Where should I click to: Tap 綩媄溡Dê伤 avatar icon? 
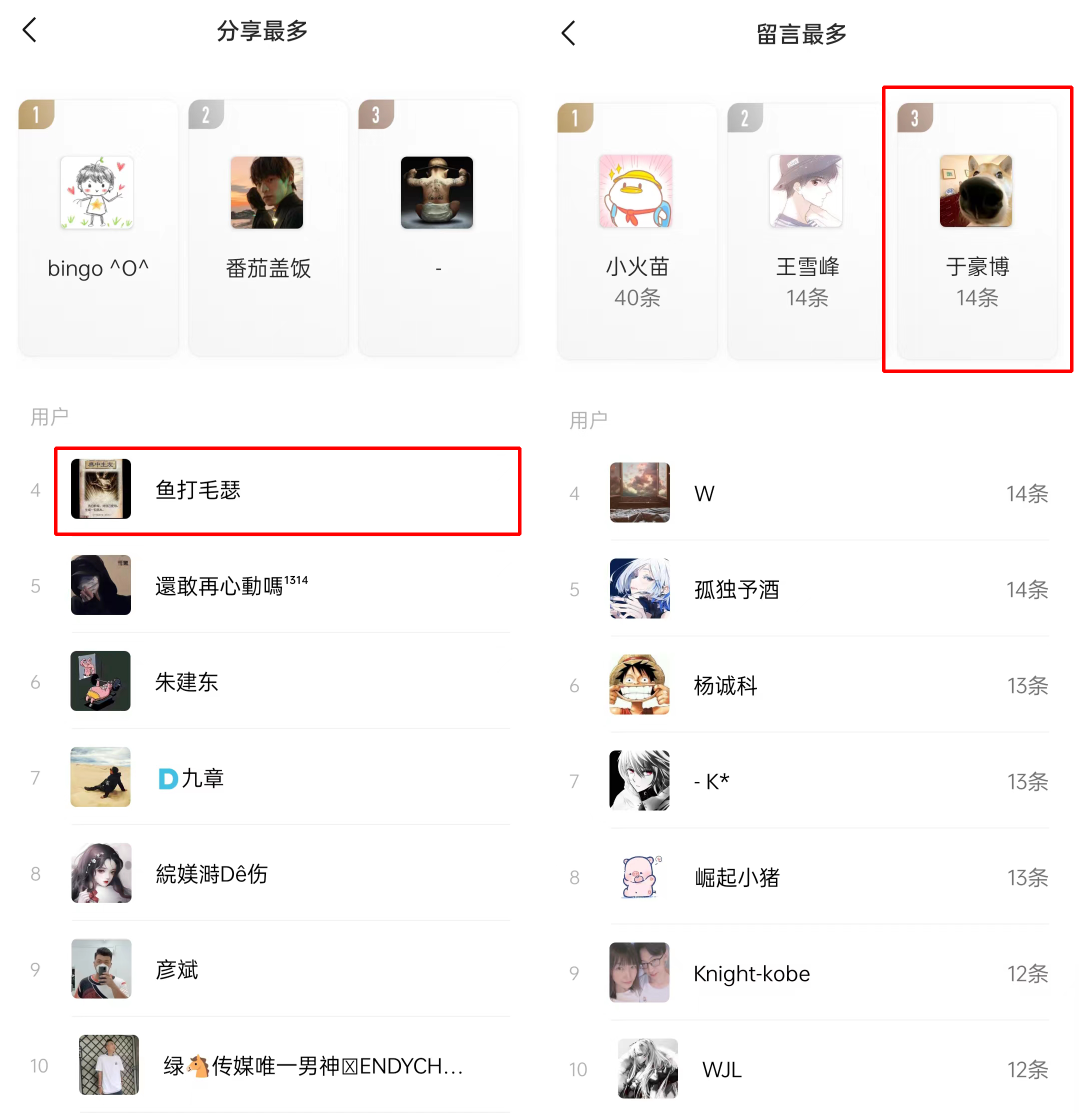click(101, 873)
